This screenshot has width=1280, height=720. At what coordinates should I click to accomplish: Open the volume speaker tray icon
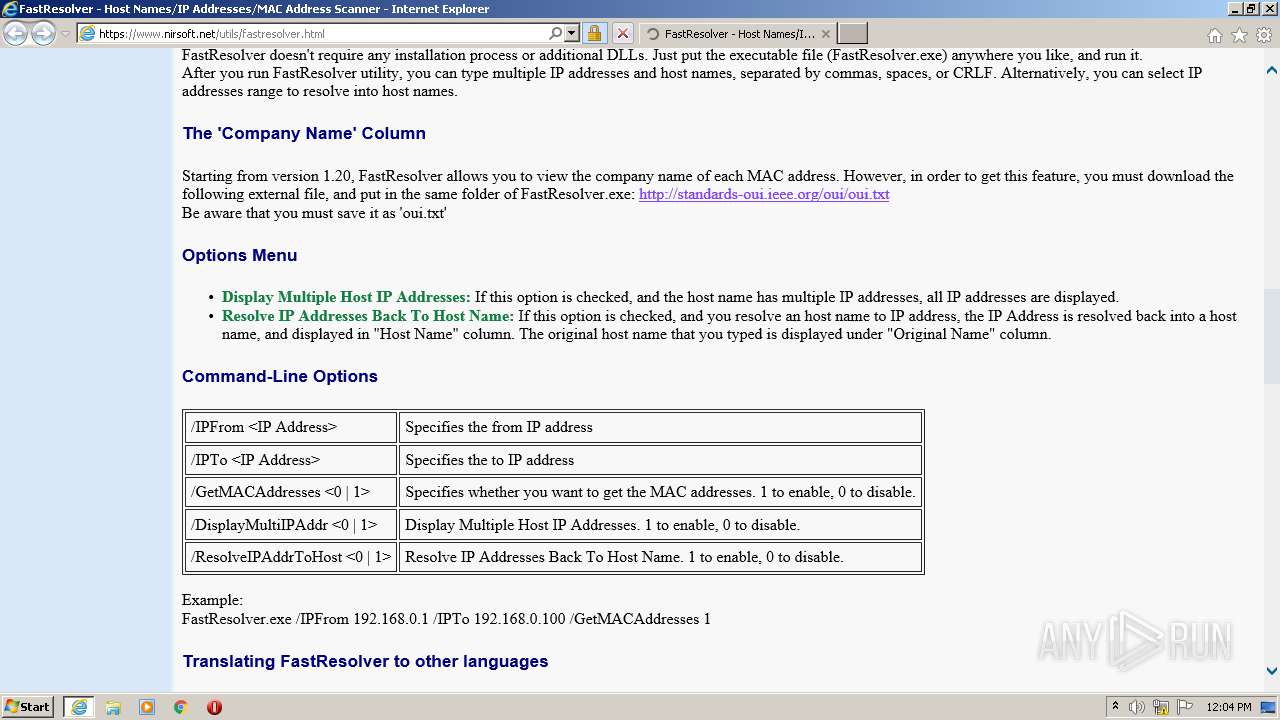pyautogui.click(x=1137, y=707)
